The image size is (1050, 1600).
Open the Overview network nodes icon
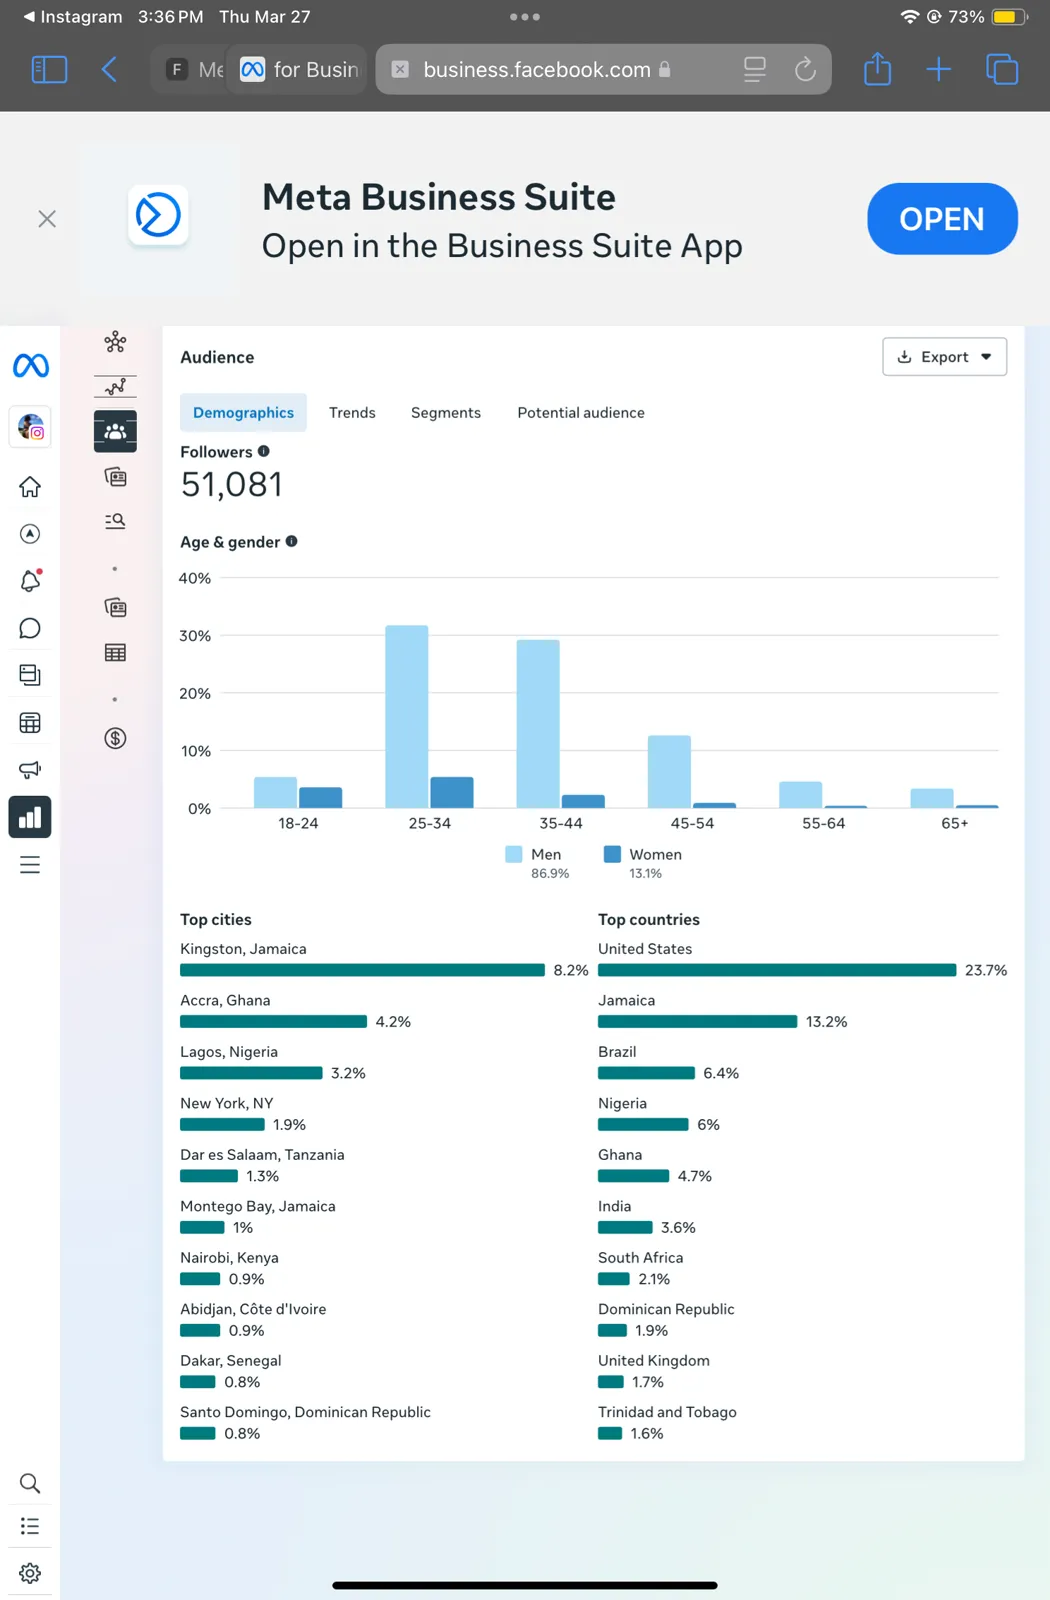point(115,343)
